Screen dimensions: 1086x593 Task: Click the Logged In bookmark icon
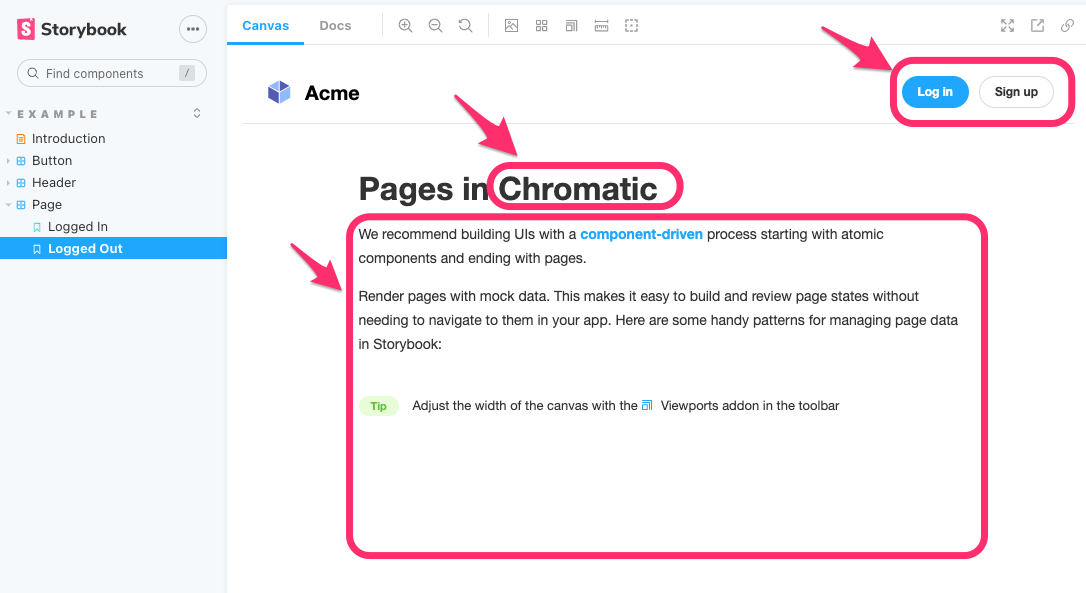[x=37, y=227]
